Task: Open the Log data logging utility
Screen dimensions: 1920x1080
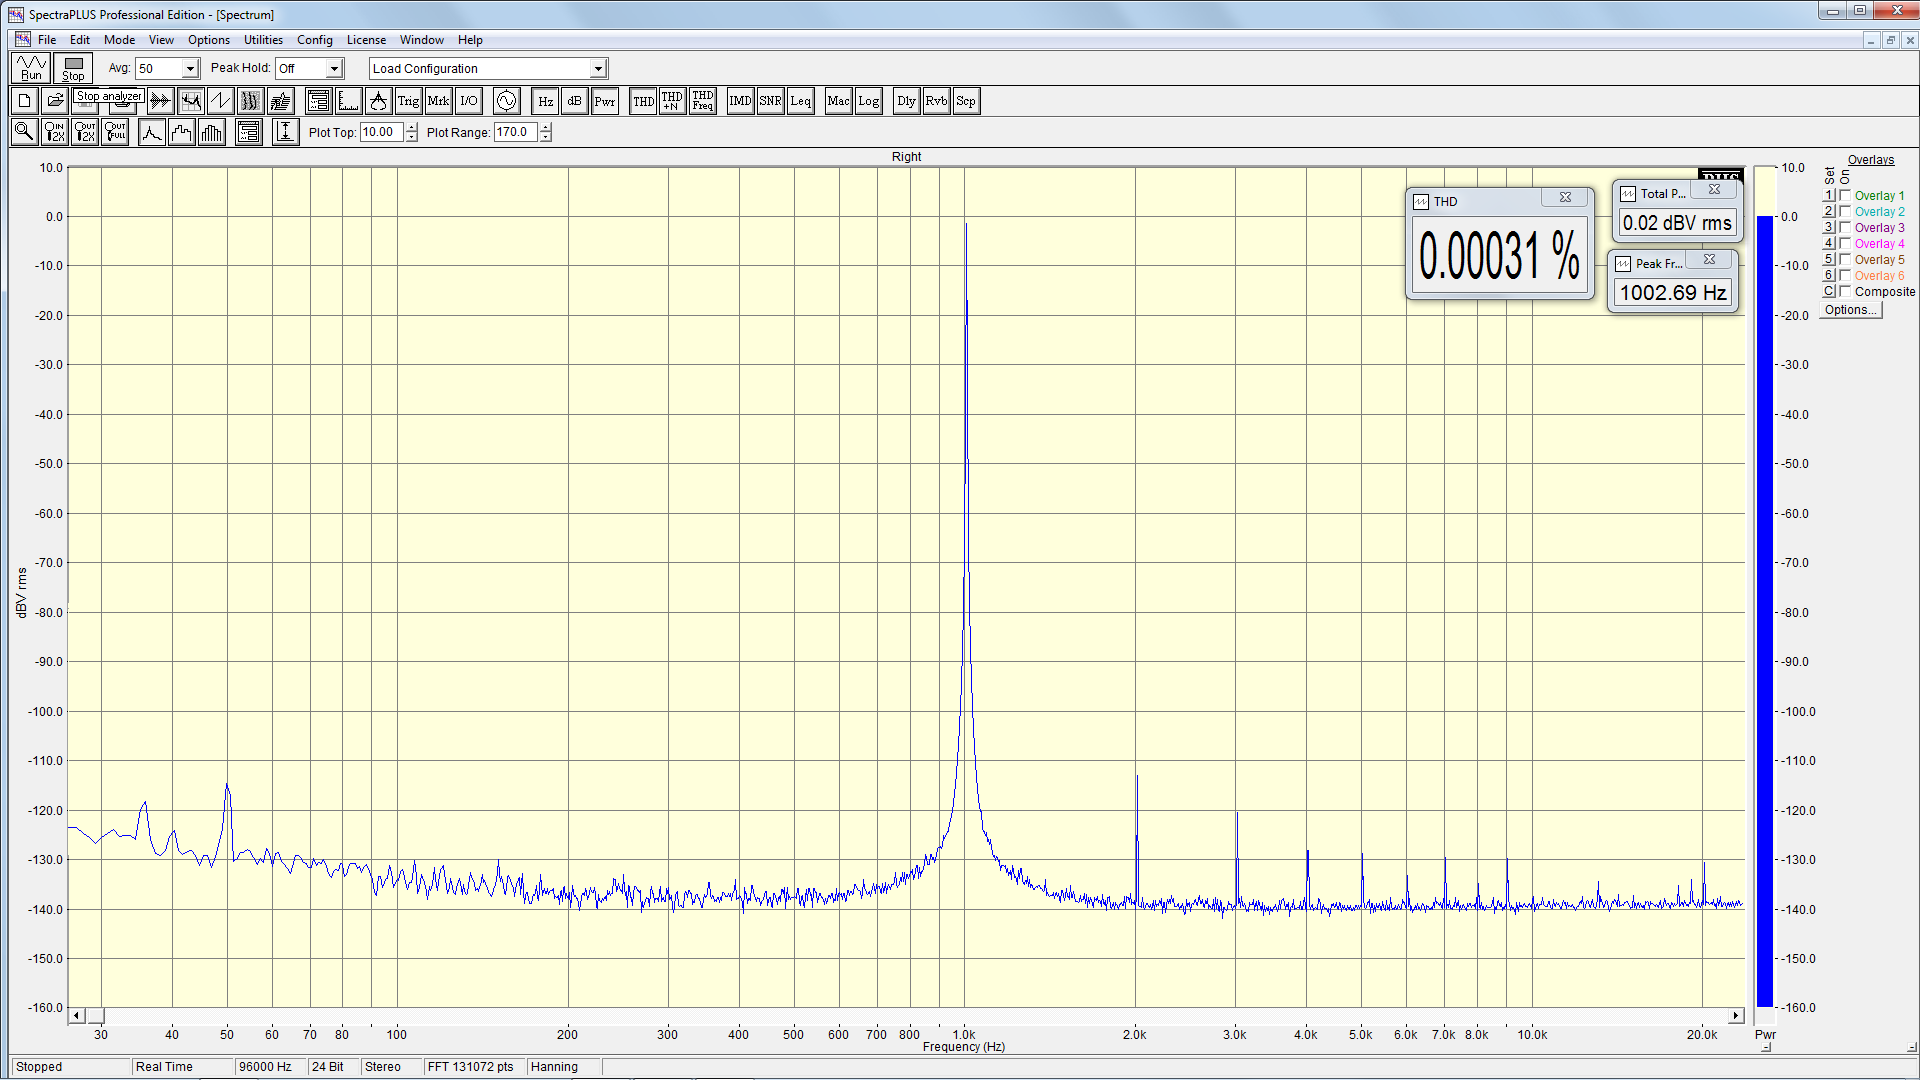Action: (x=868, y=101)
